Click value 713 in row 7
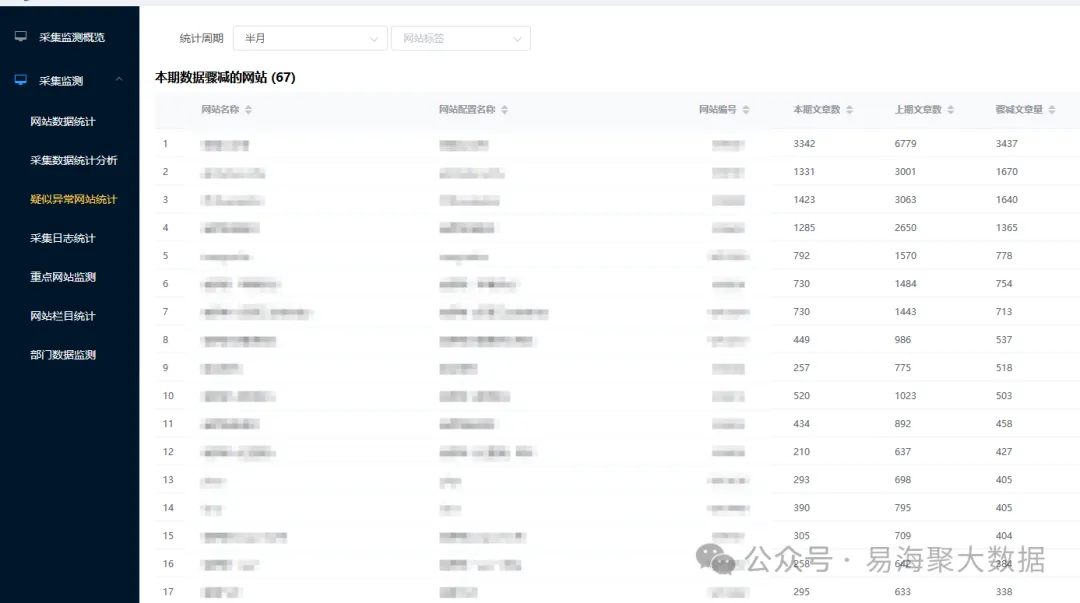 point(1004,311)
